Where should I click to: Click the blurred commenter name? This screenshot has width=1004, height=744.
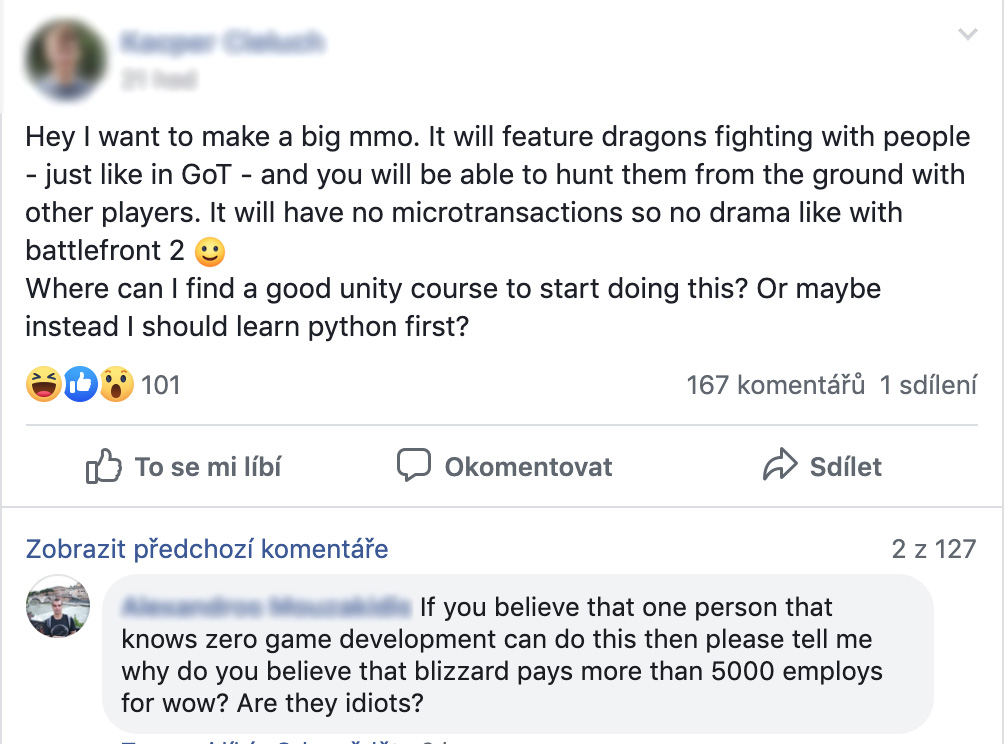tap(266, 606)
